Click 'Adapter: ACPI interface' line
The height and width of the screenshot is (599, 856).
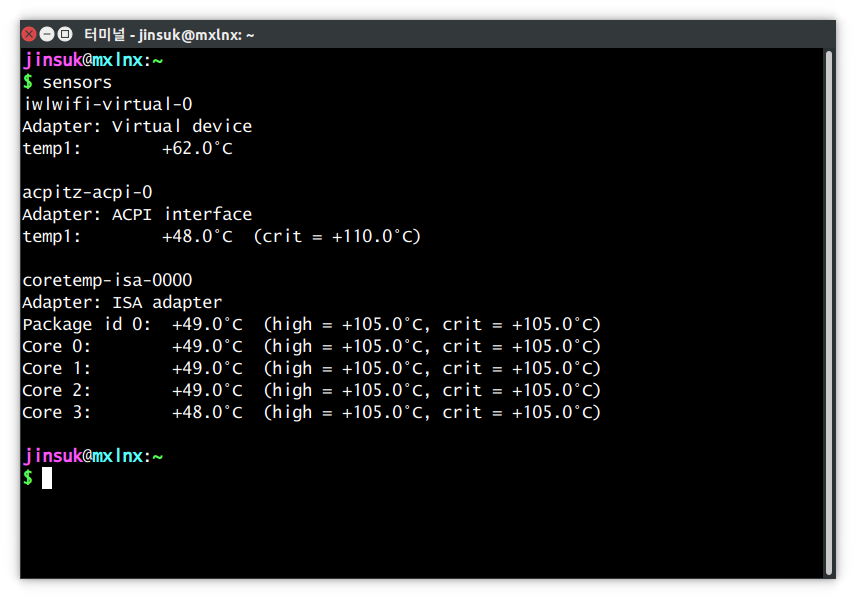(137, 214)
